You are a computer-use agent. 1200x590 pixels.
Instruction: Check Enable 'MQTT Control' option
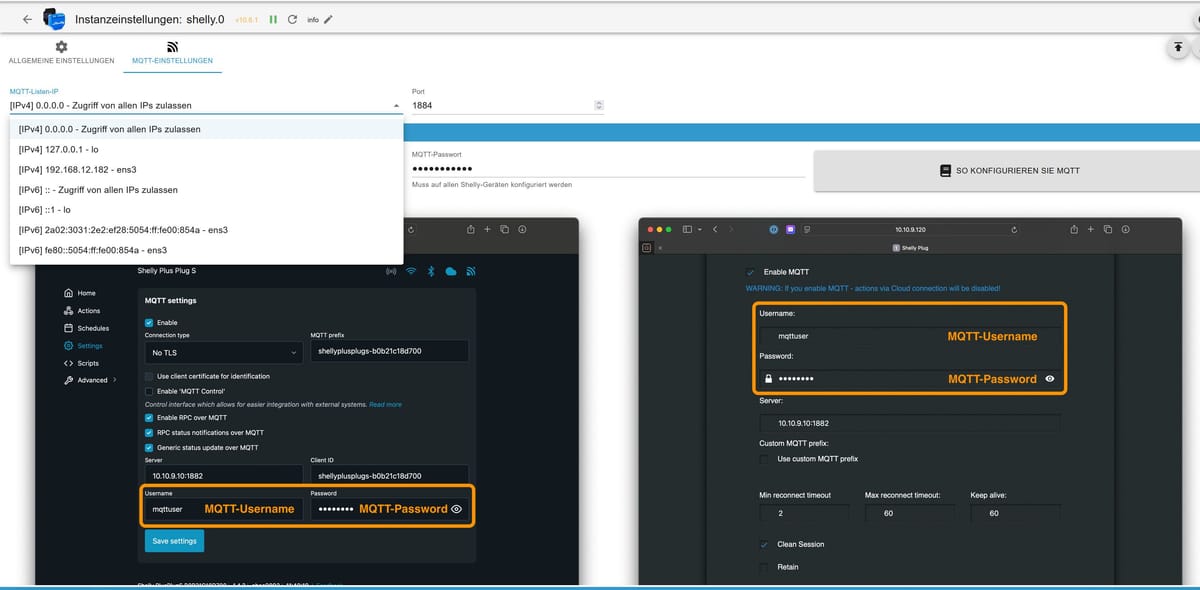click(150, 391)
